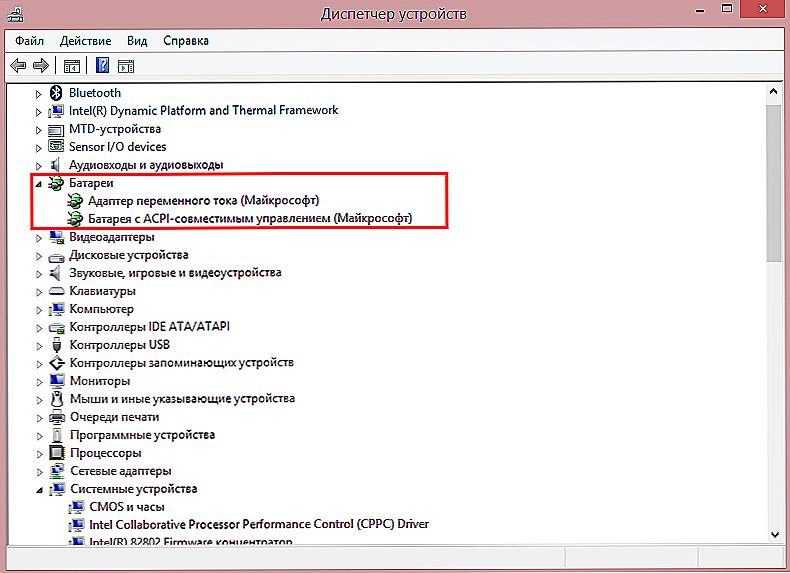Click the icon next to Батарея с ACPI-совместимым управлением
Image resolution: width=790 pixels, height=573 pixels.
[x=75, y=219]
